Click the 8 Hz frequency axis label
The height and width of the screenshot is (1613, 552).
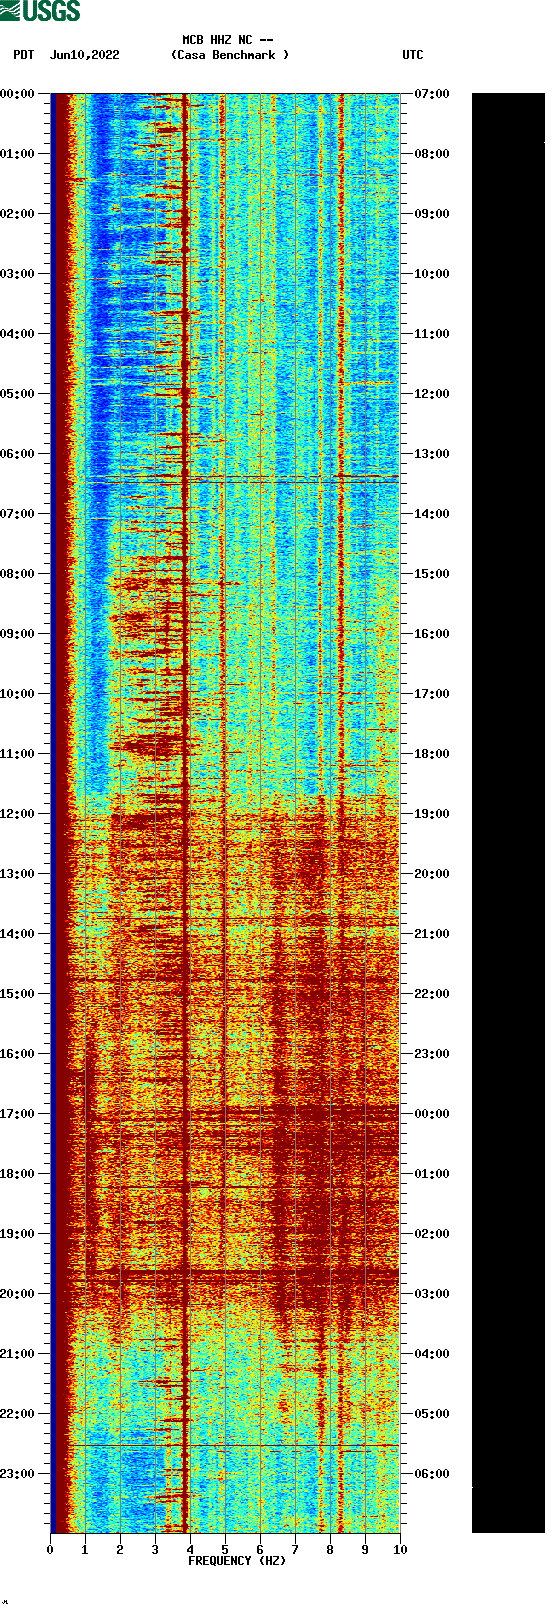[330, 1550]
